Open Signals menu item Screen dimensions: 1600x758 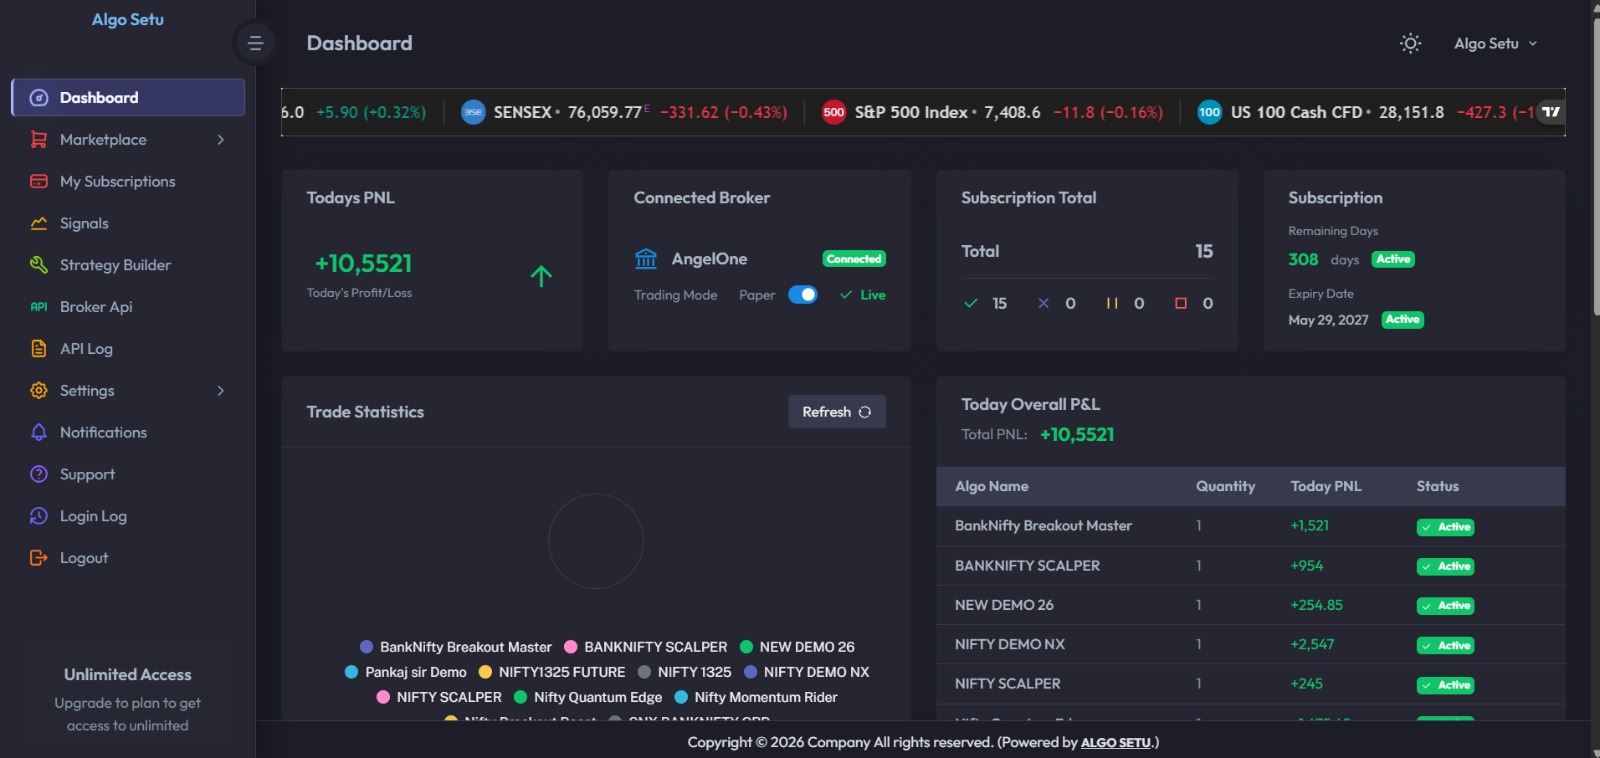128,224
